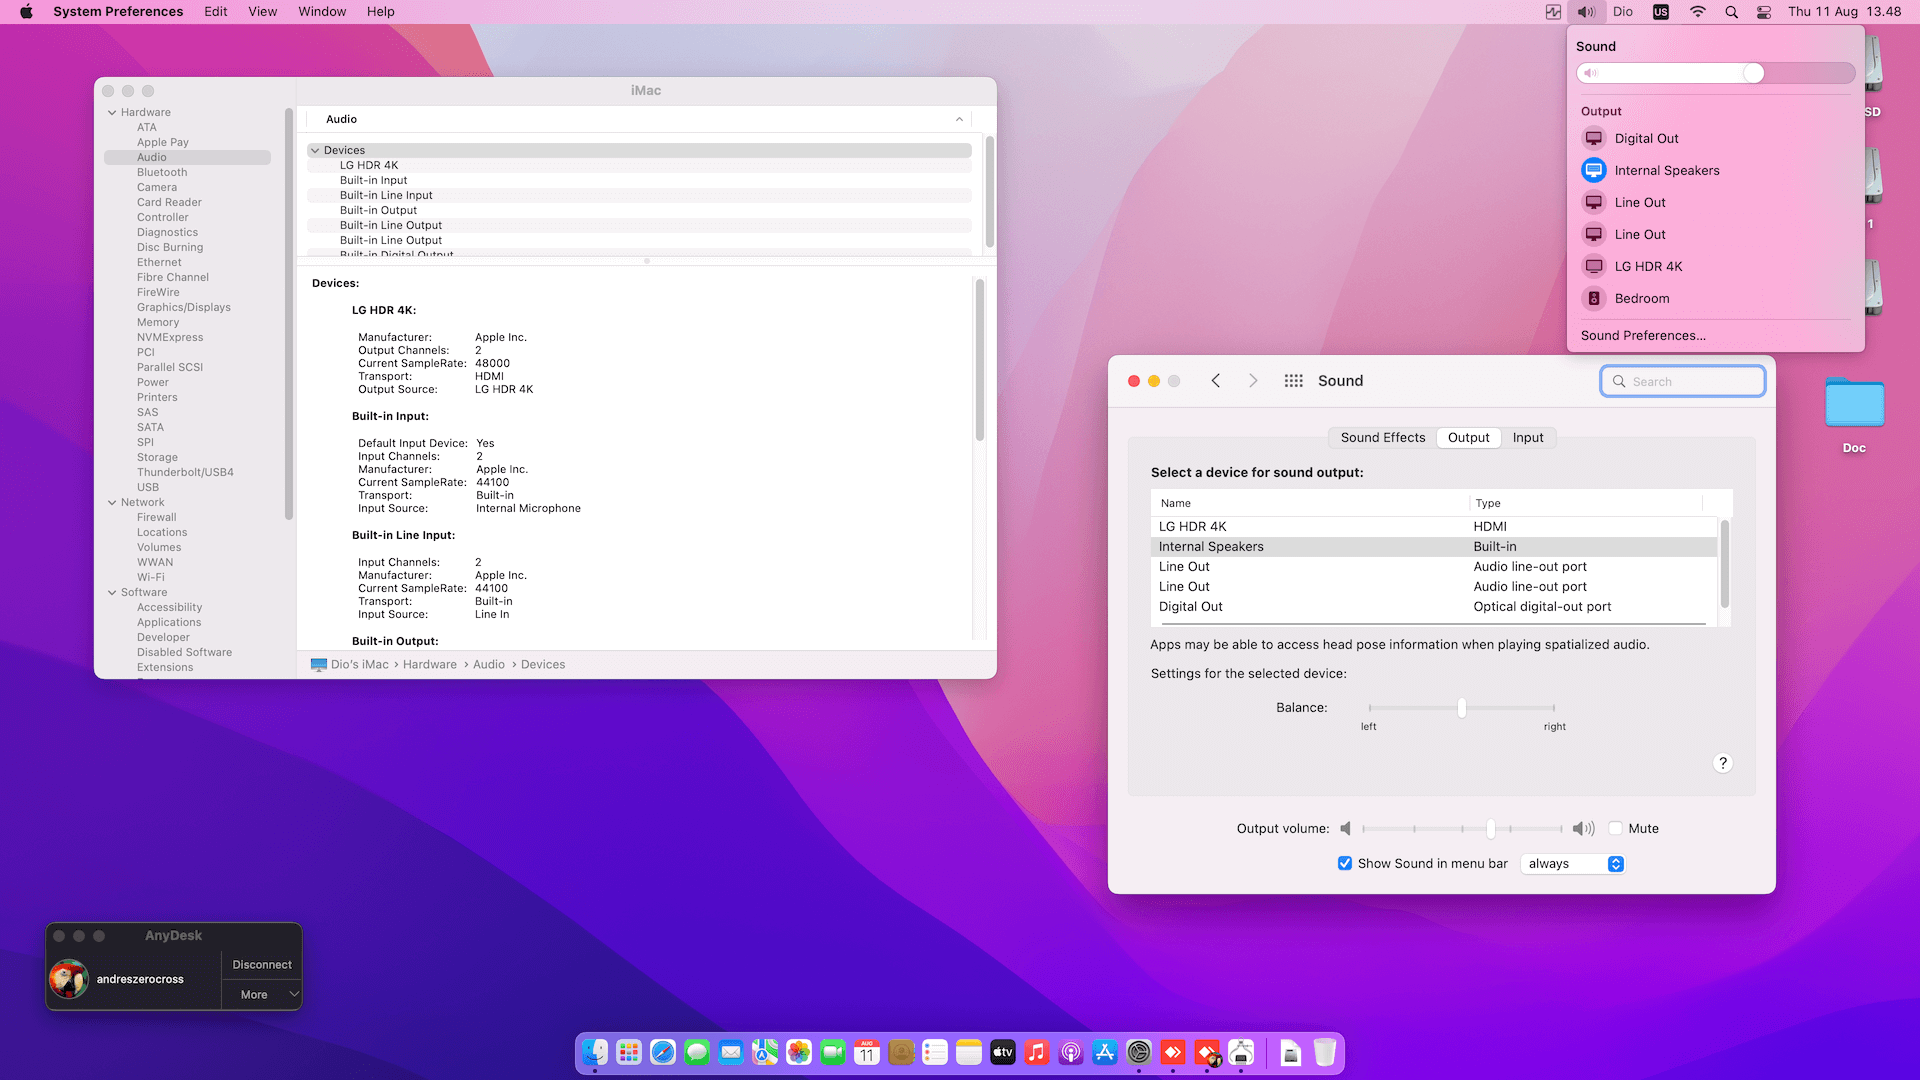1920x1080 pixels.
Task: Select the Bedroom speaker output icon
Action: click(x=1594, y=299)
